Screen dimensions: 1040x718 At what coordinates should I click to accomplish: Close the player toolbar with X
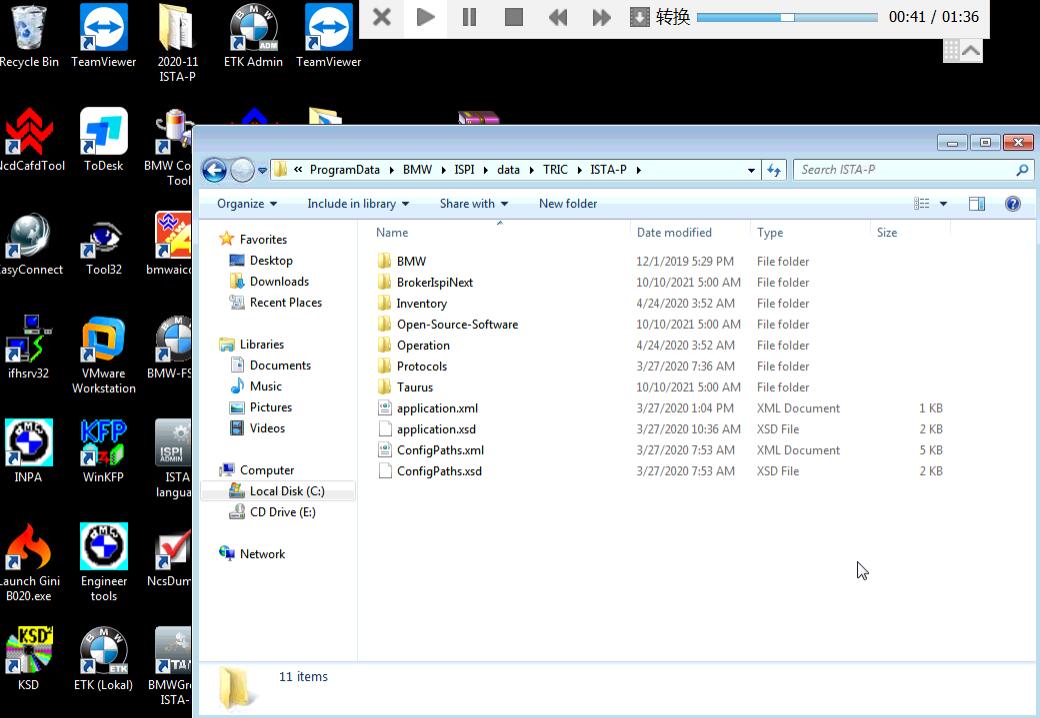[x=382, y=17]
